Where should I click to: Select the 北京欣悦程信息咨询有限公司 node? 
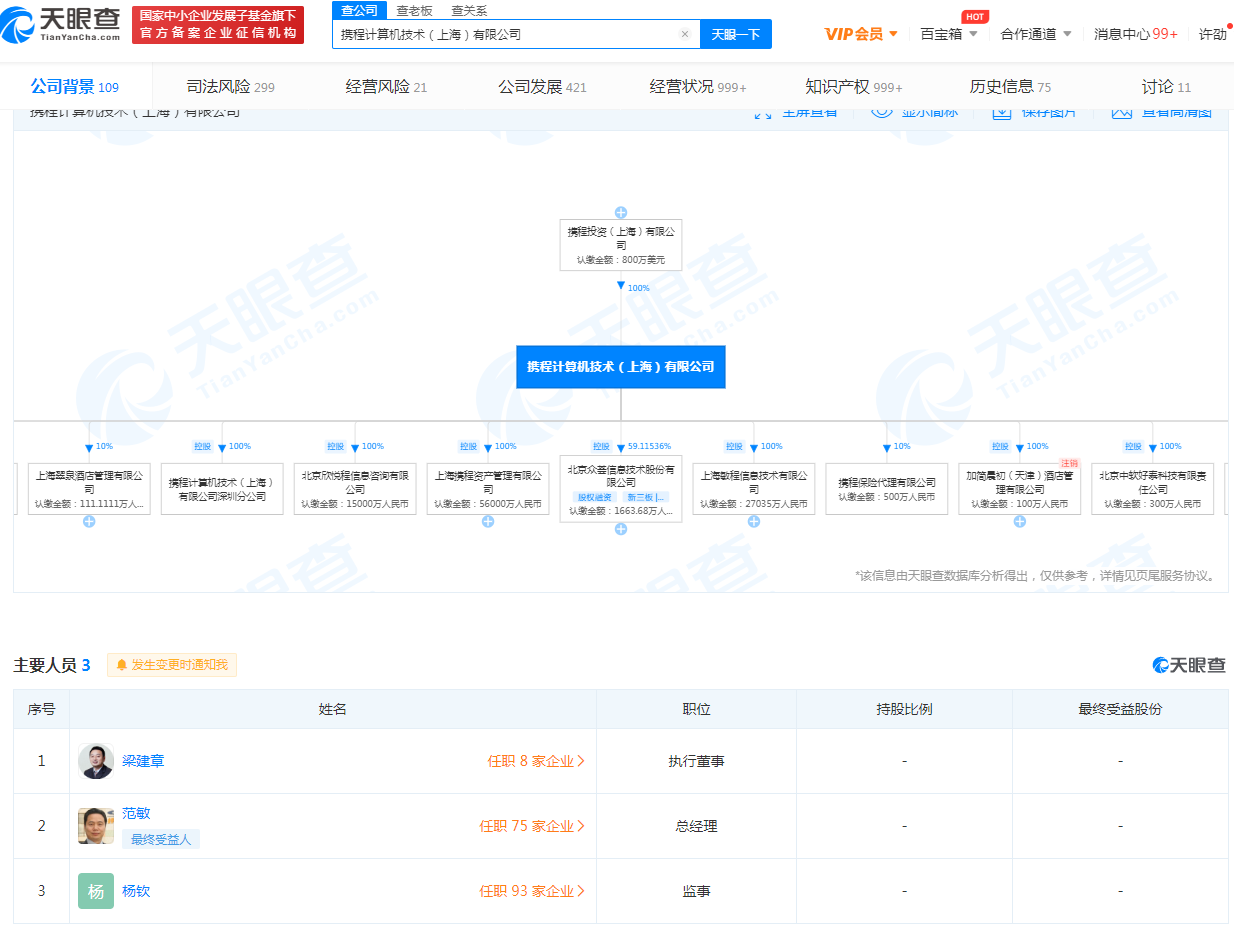click(355, 489)
